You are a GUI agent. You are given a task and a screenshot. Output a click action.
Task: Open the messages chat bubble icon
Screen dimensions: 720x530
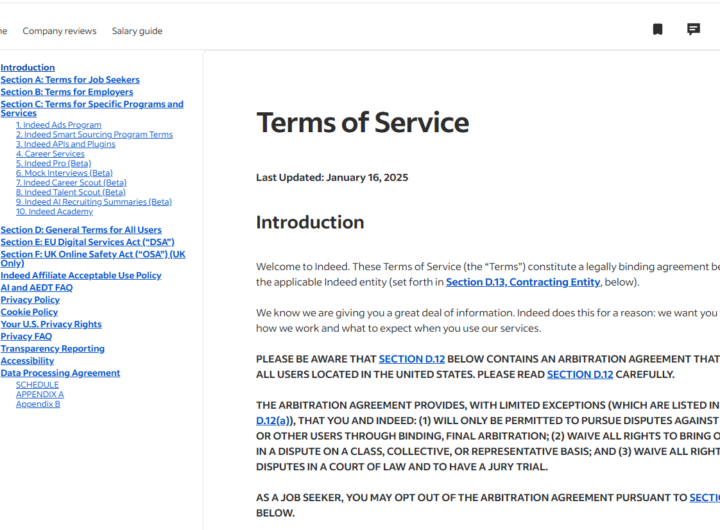pyautogui.click(x=693, y=30)
